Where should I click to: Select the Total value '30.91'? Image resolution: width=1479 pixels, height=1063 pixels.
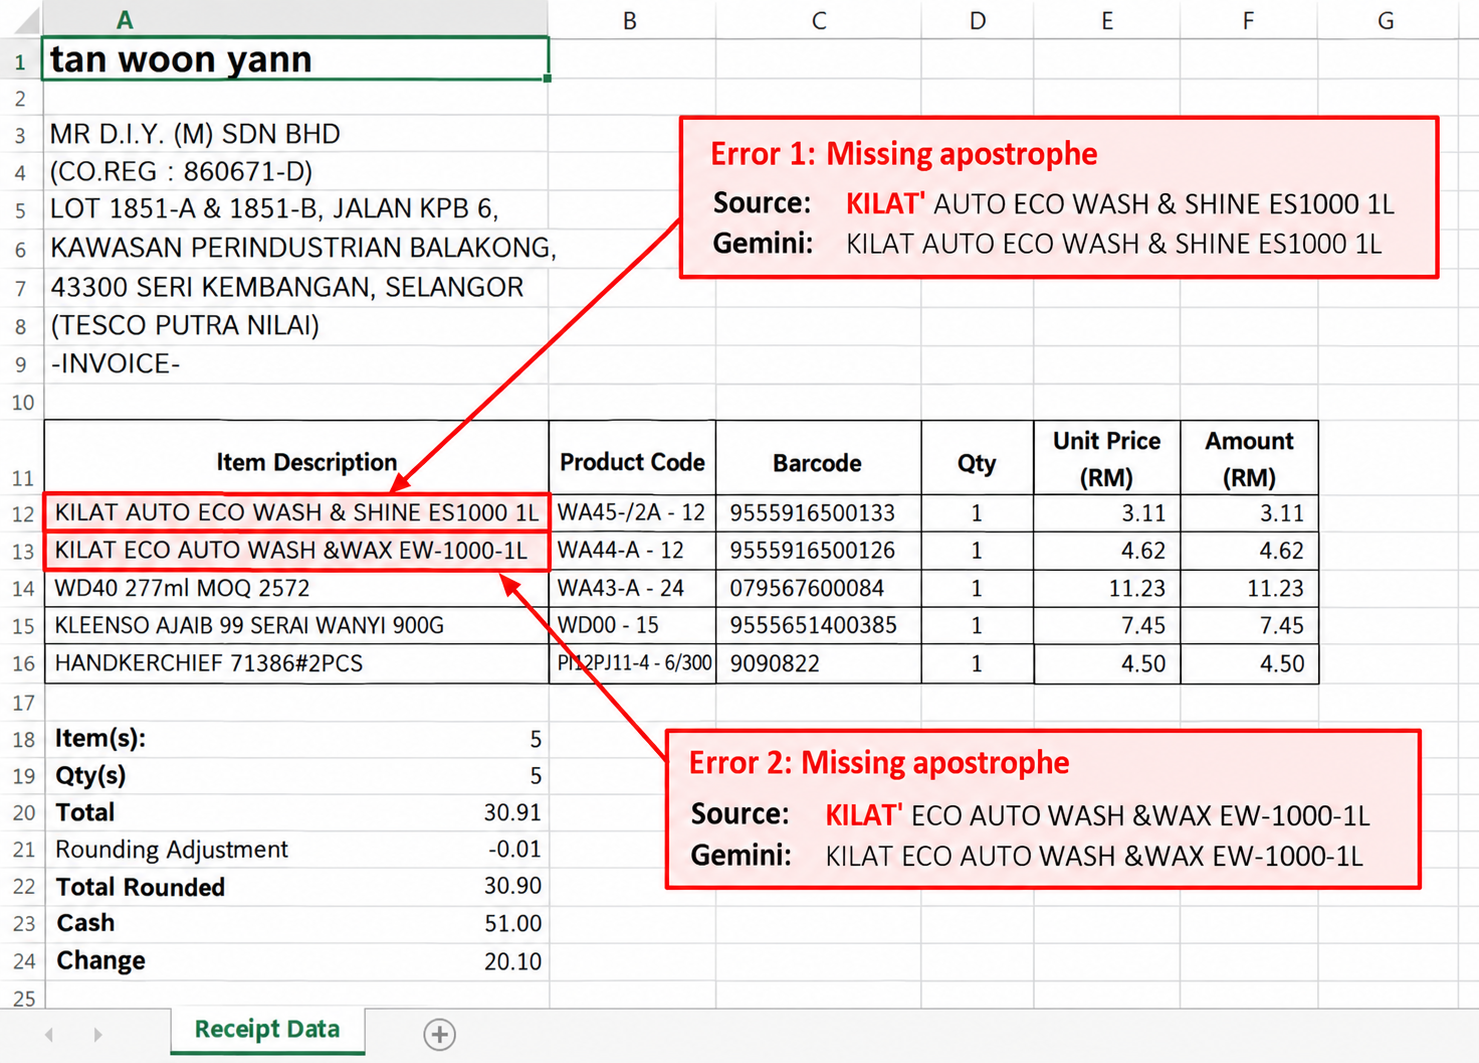[x=512, y=813]
